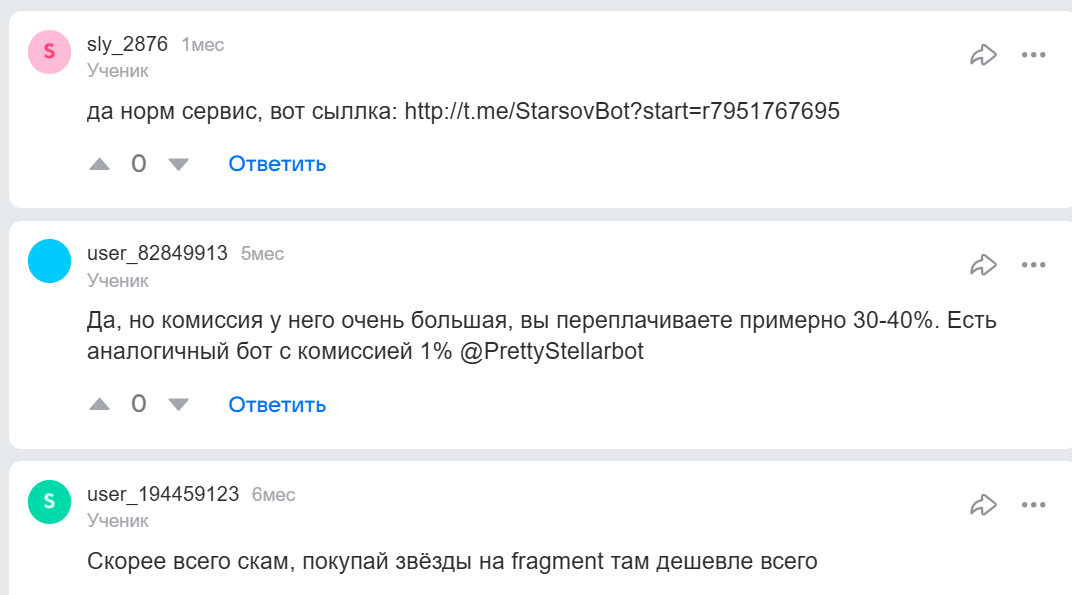Upvote sly_2876's comment
Viewport: 1072px width, 595px height.
(x=100, y=164)
